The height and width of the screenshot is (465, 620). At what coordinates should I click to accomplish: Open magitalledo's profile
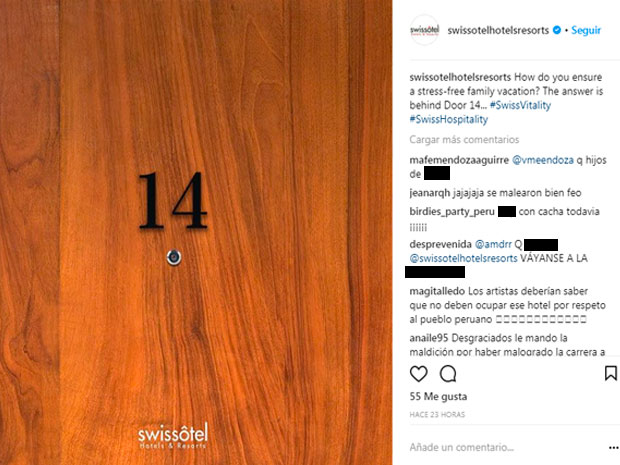tap(437, 291)
